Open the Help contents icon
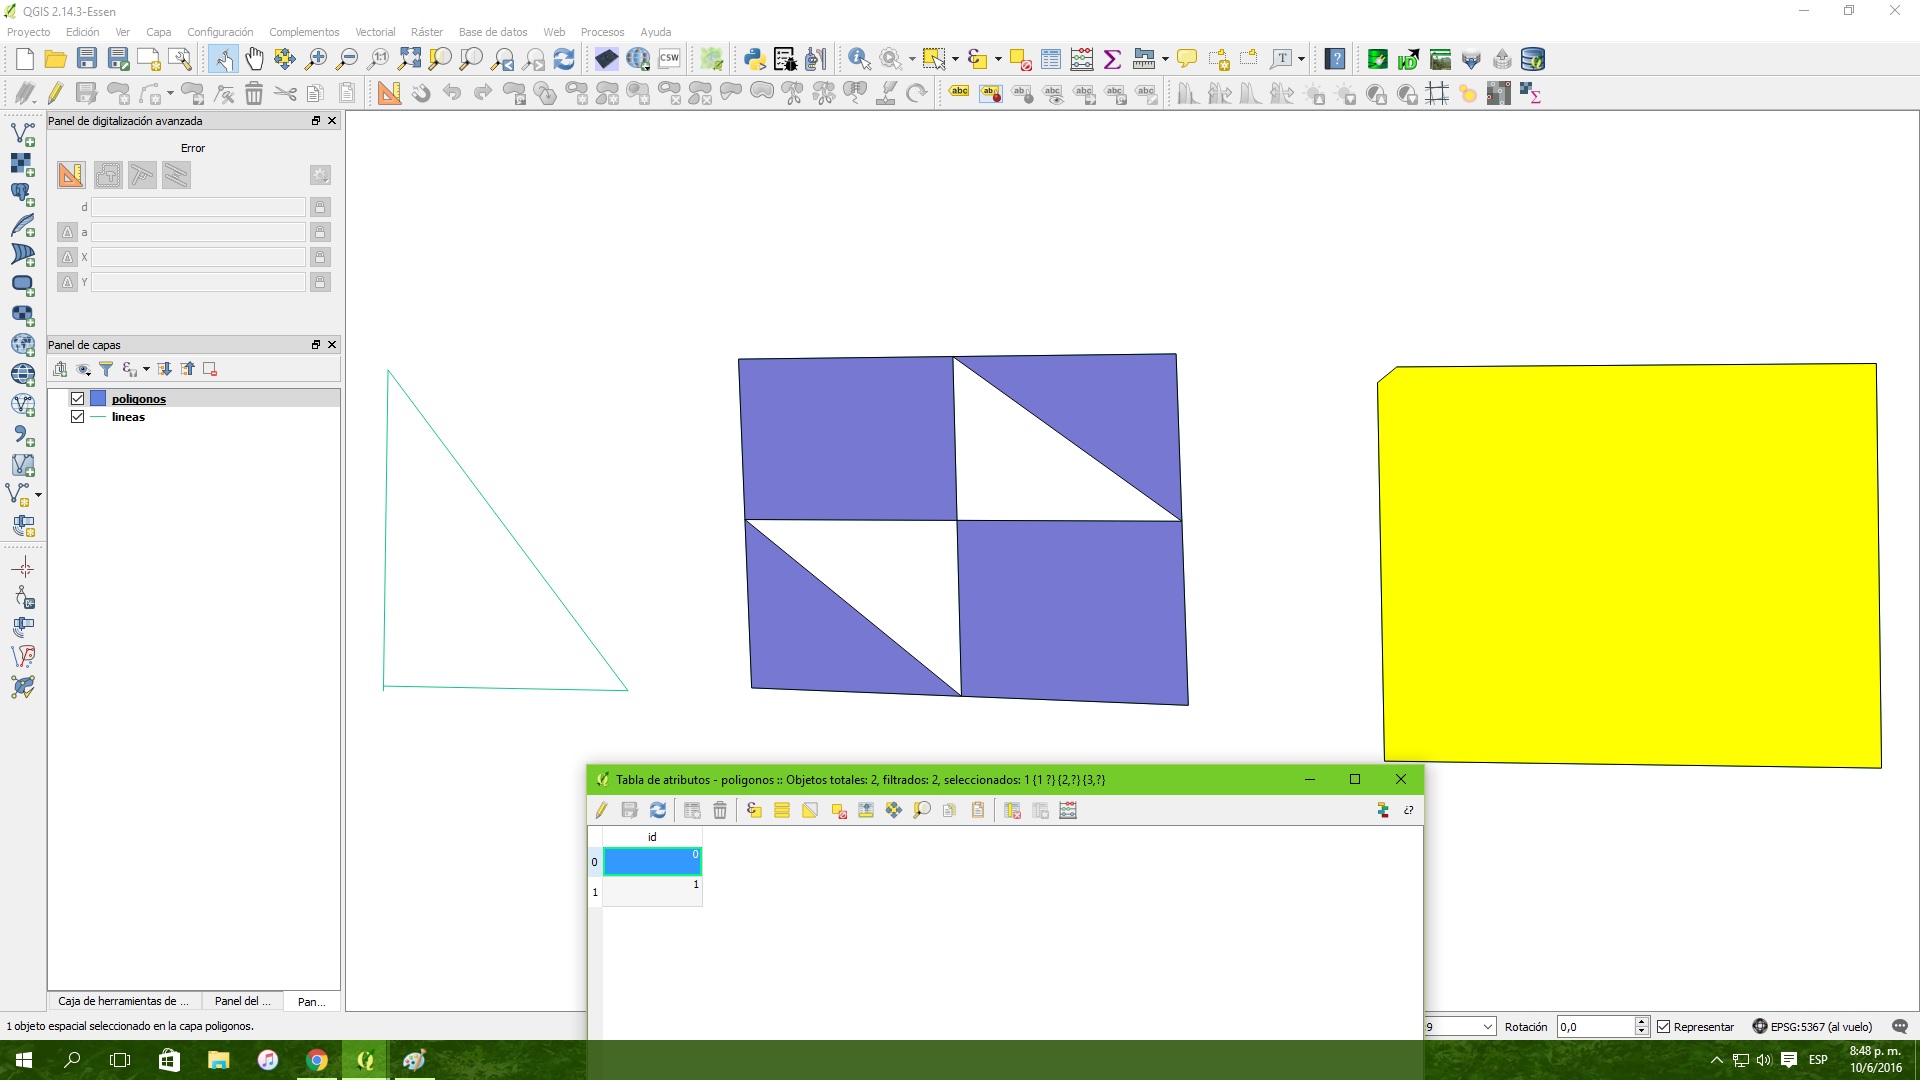The image size is (1920, 1080). pos(1335,59)
